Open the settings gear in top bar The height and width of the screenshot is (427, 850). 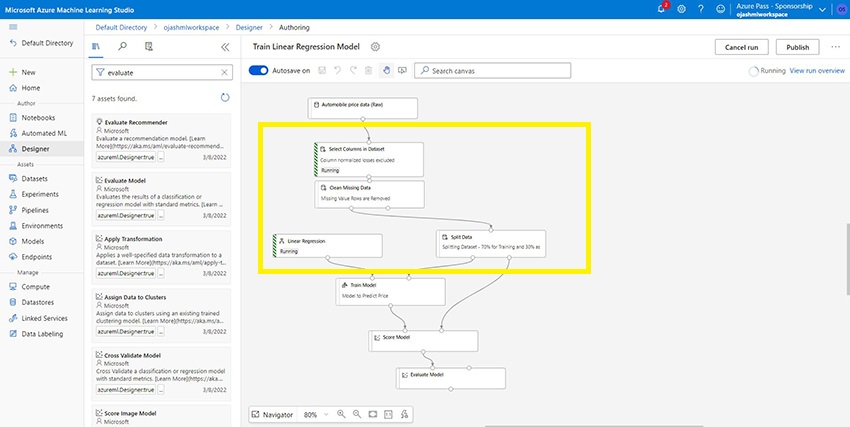pyautogui.click(x=681, y=9)
